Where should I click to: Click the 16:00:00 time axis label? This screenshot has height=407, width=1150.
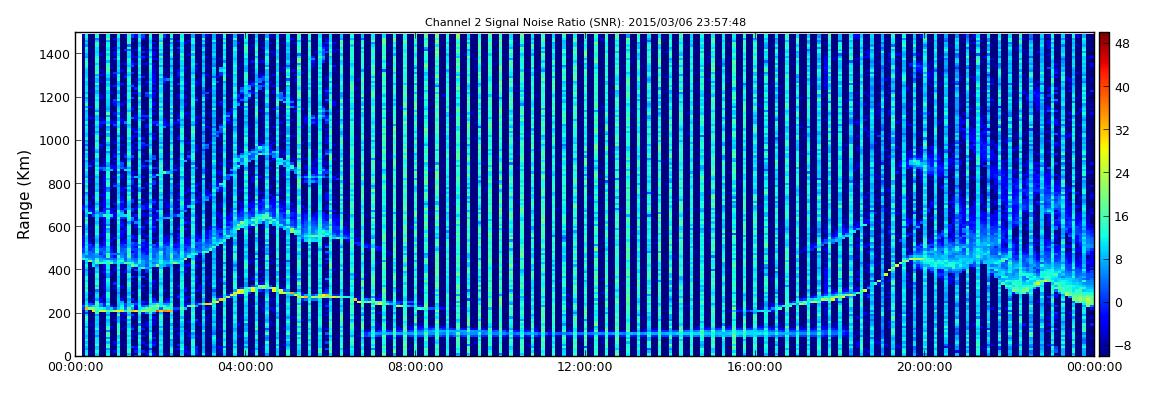click(x=755, y=368)
